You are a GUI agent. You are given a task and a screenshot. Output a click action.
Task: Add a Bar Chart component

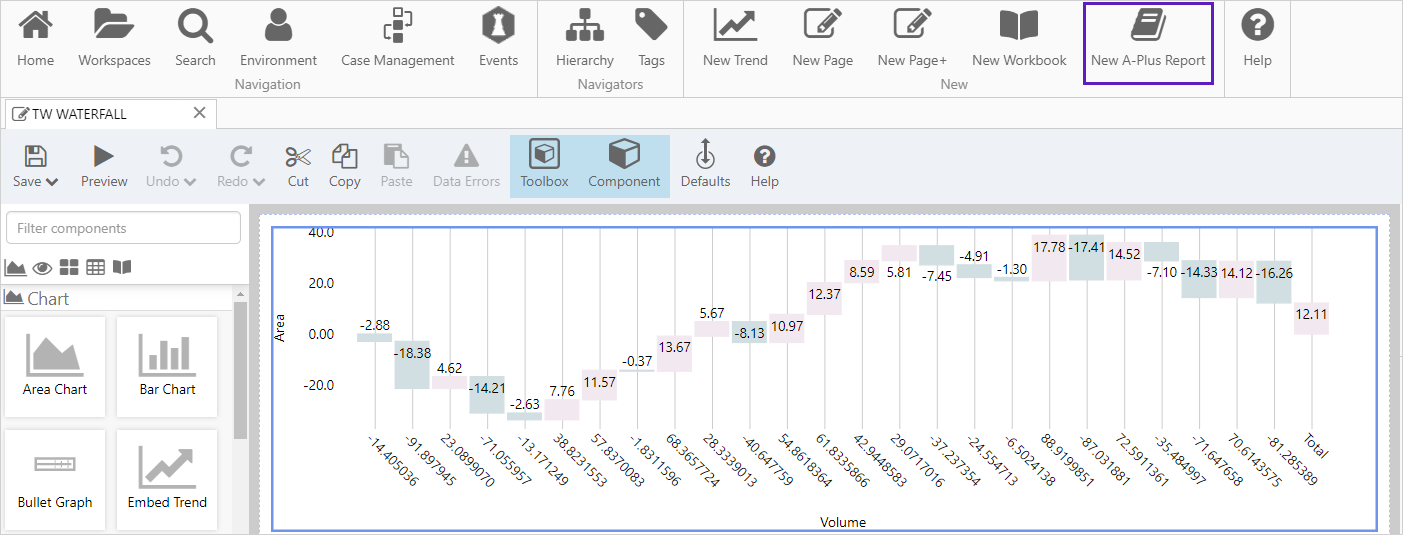tap(167, 366)
